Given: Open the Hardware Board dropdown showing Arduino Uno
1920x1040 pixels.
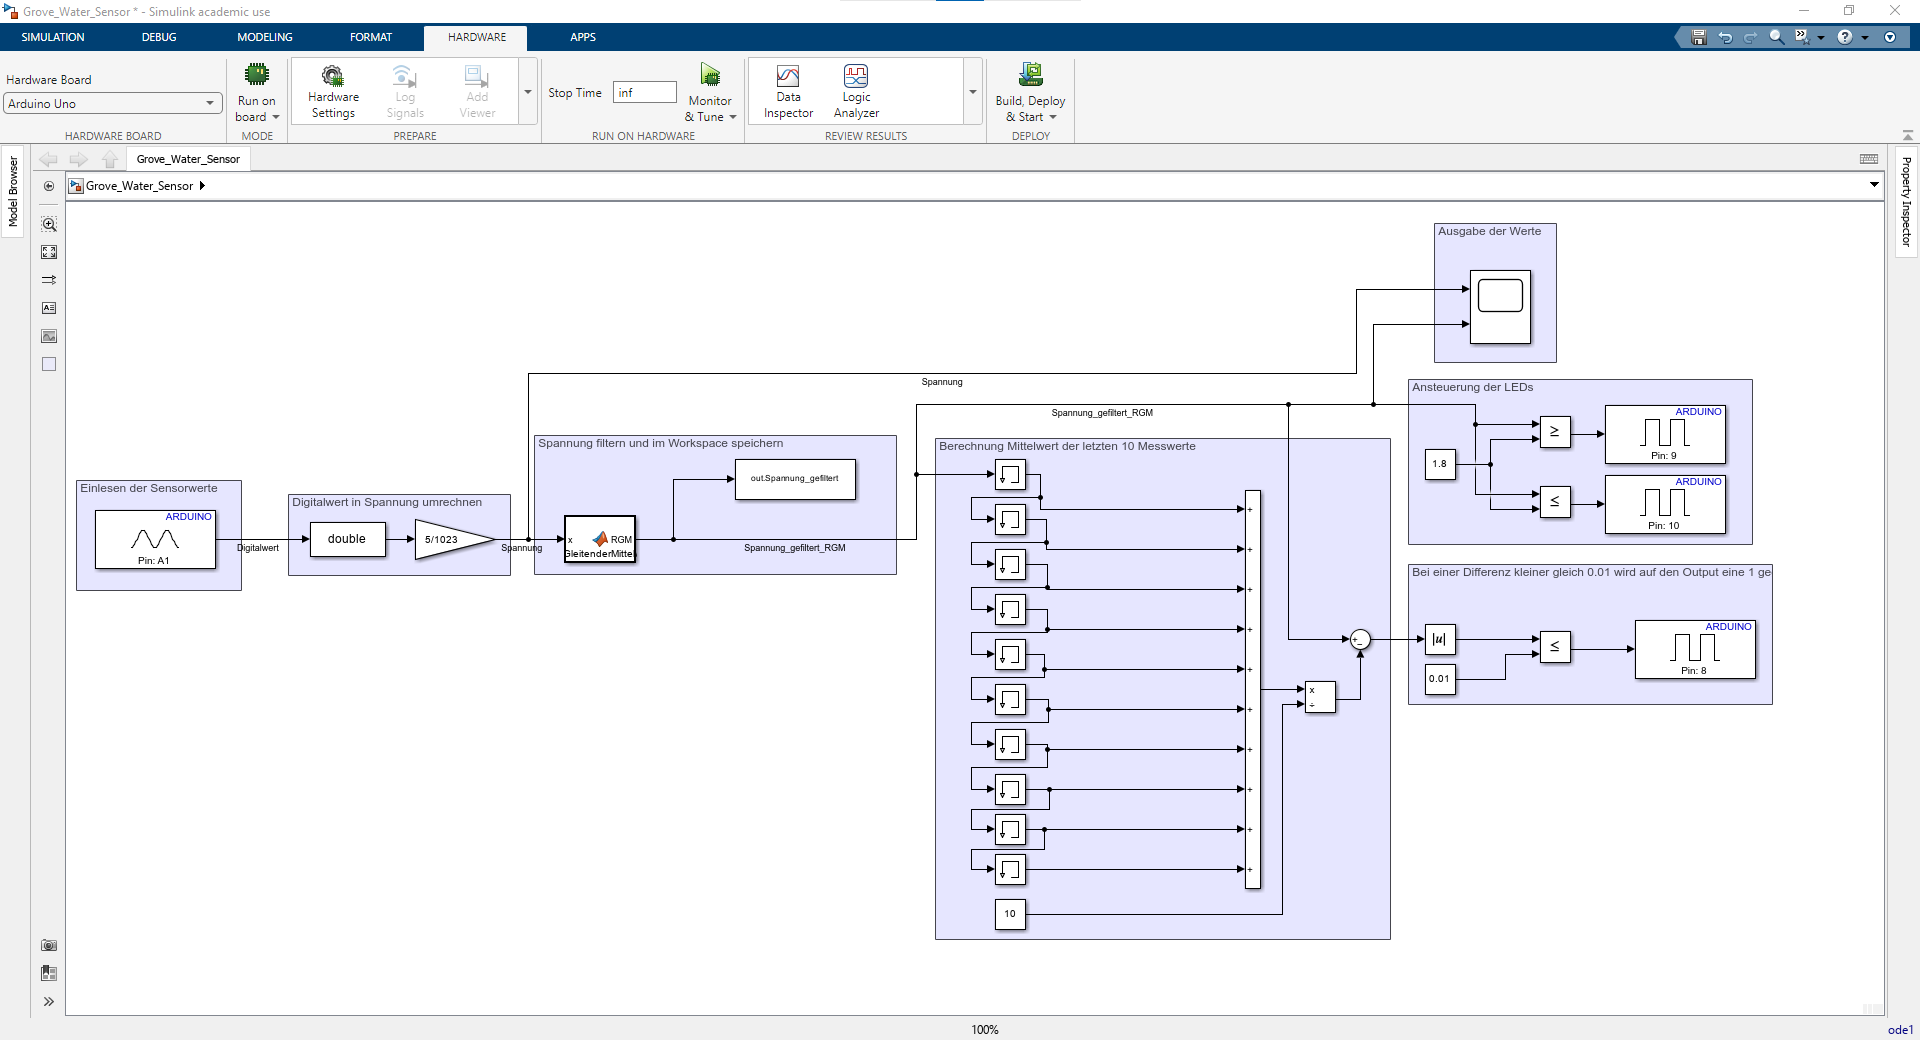Looking at the screenshot, I should click(x=112, y=104).
